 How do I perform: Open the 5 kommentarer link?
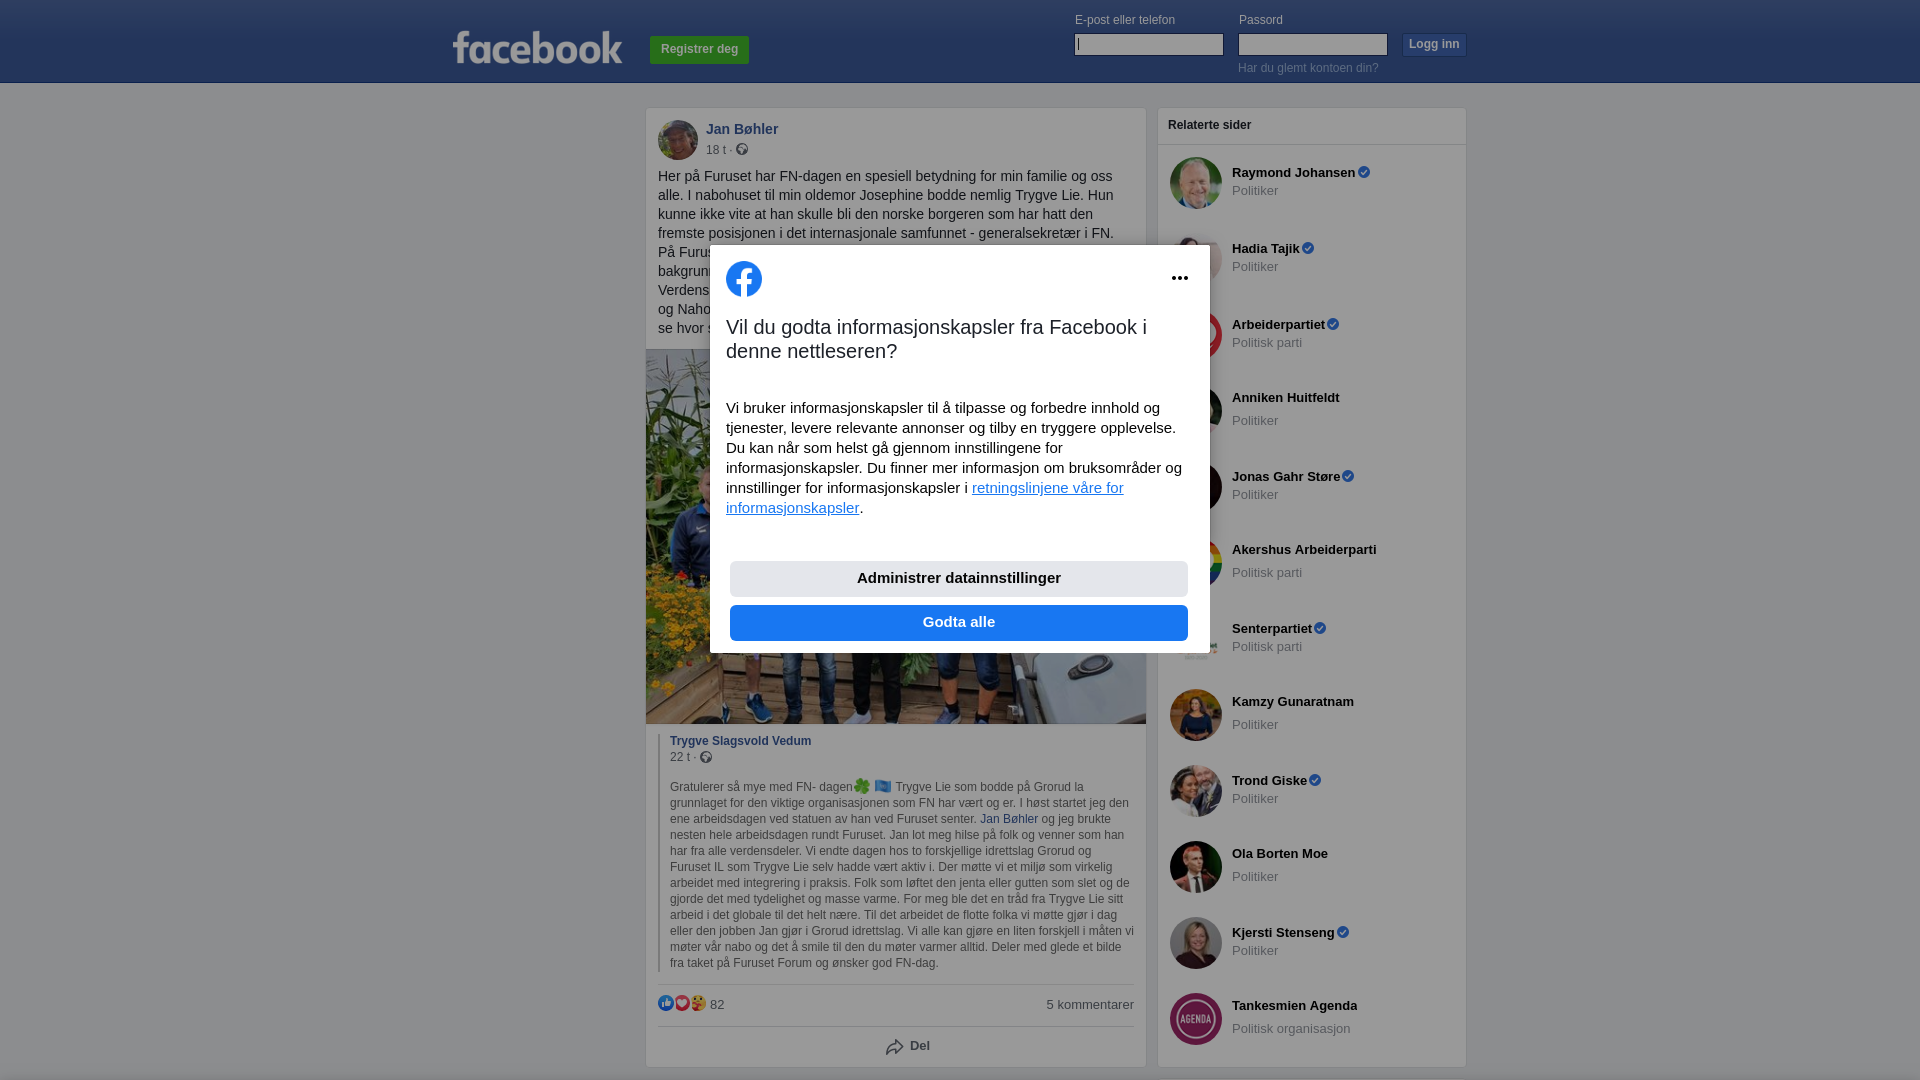(x=1090, y=1005)
